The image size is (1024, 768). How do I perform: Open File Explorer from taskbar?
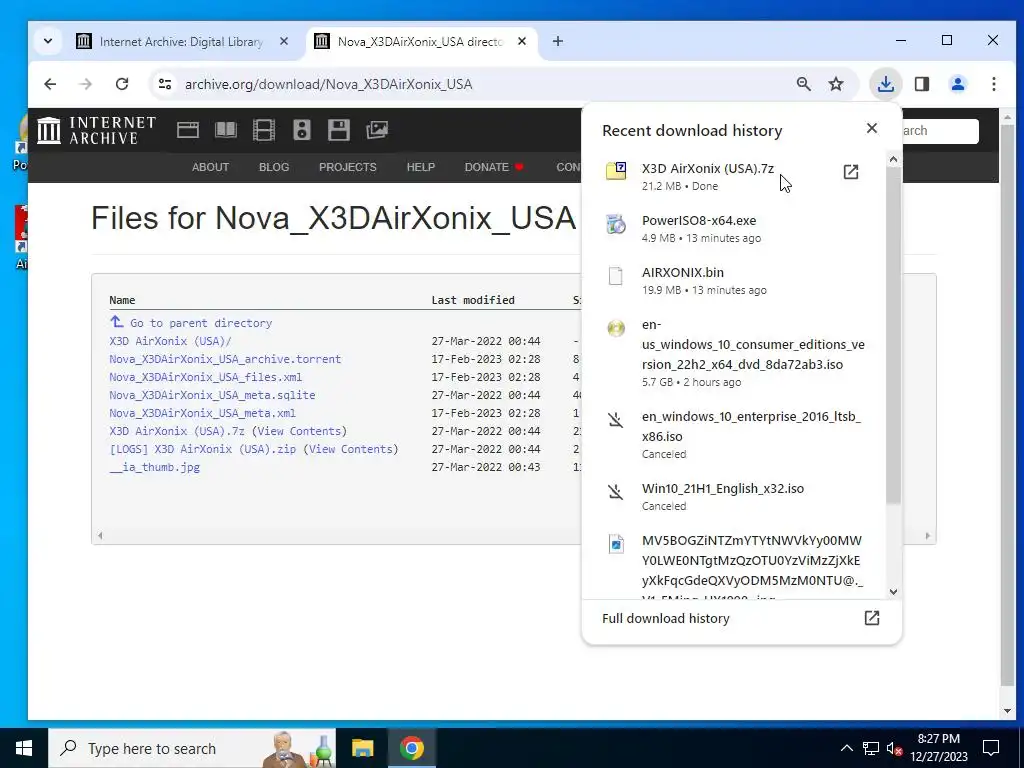[362, 748]
